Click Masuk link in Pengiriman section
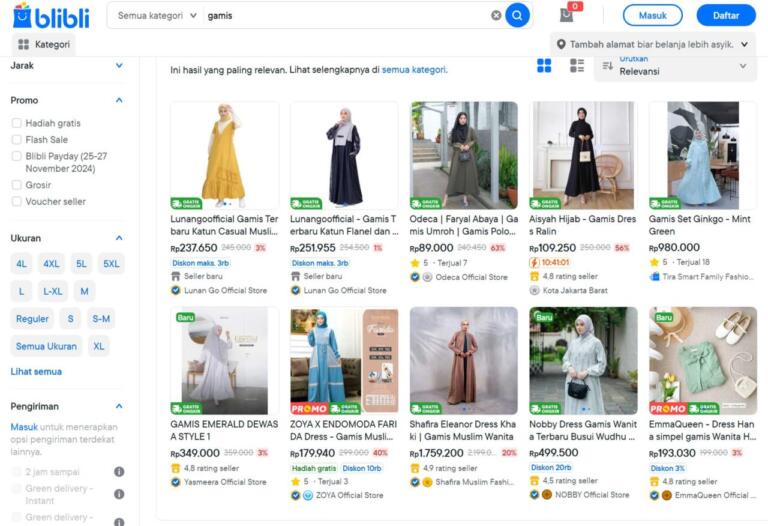The width and height of the screenshot is (768, 526). coord(24,427)
